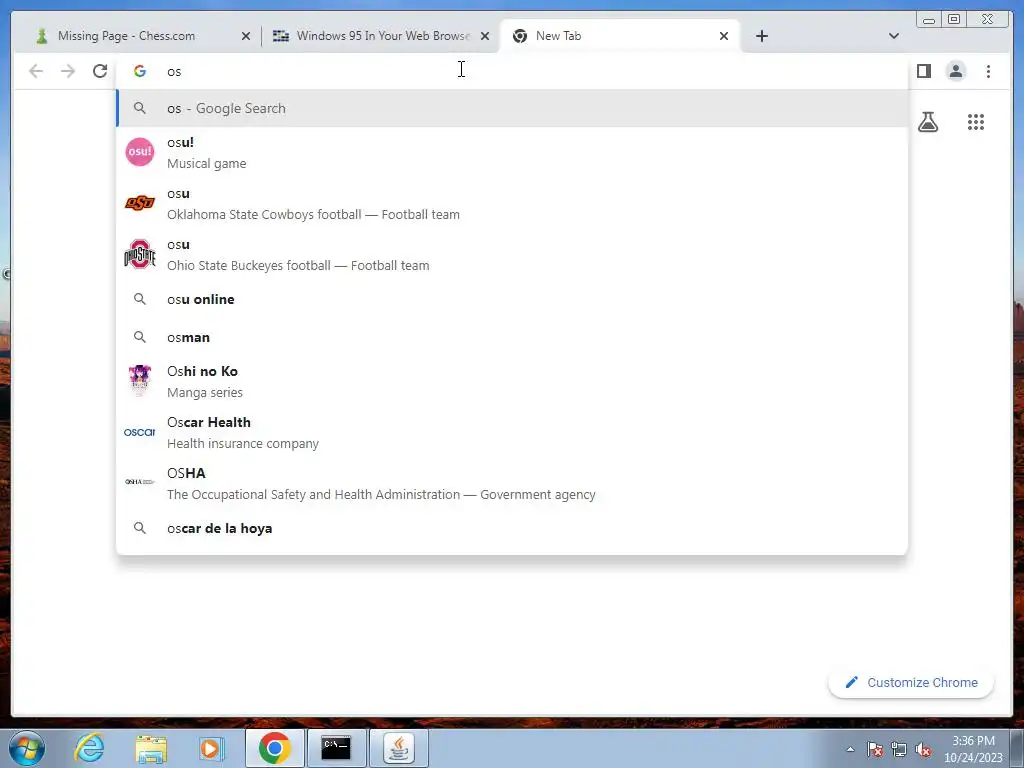Show hidden system tray icons
Screen dimensions: 1024x768
(x=850, y=749)
